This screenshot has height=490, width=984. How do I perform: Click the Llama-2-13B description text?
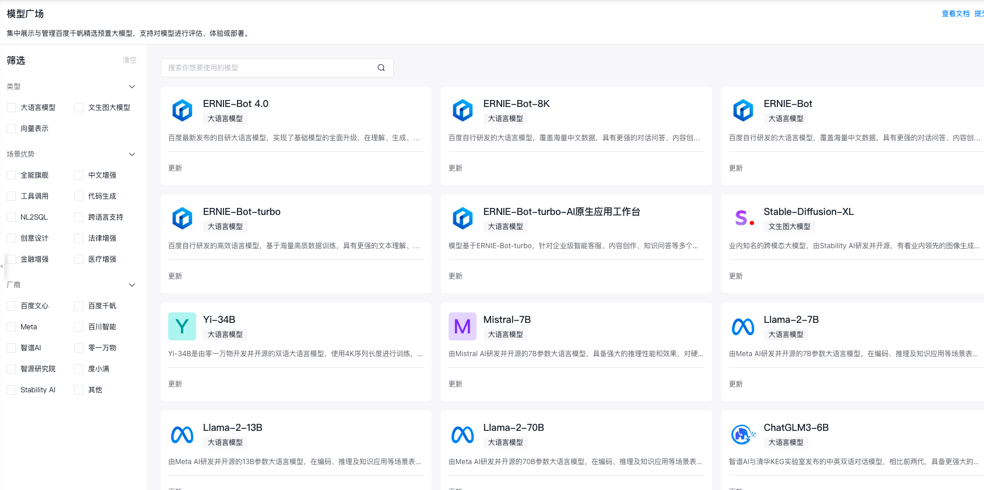pyautogui.click(x=294, y=462)
